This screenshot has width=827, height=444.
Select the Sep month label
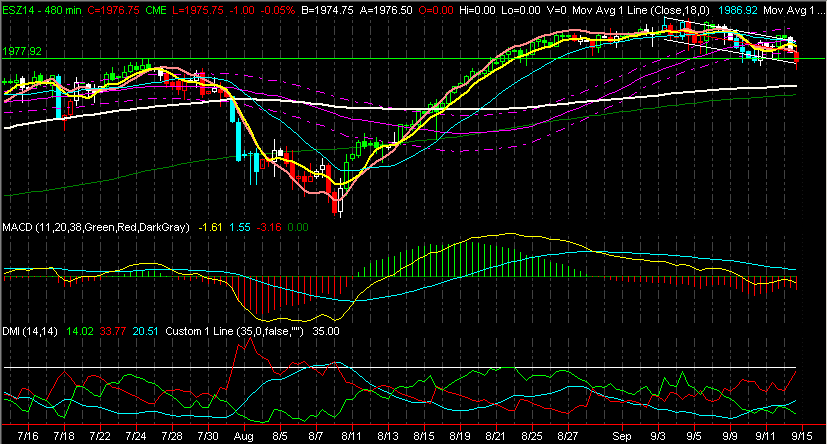622,436
